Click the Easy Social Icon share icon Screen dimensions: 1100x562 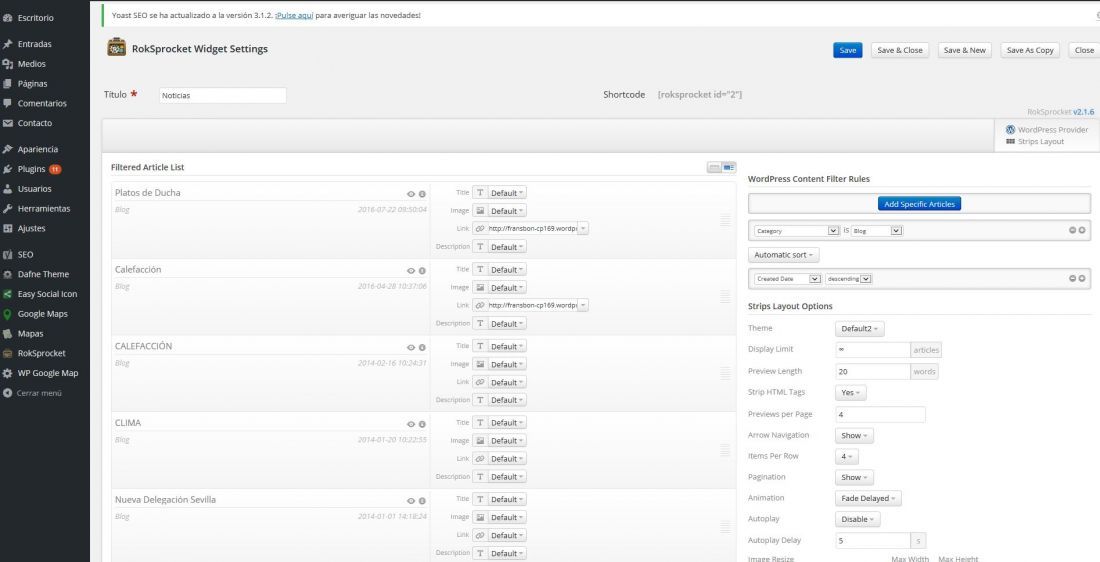(x=8, y=294)
